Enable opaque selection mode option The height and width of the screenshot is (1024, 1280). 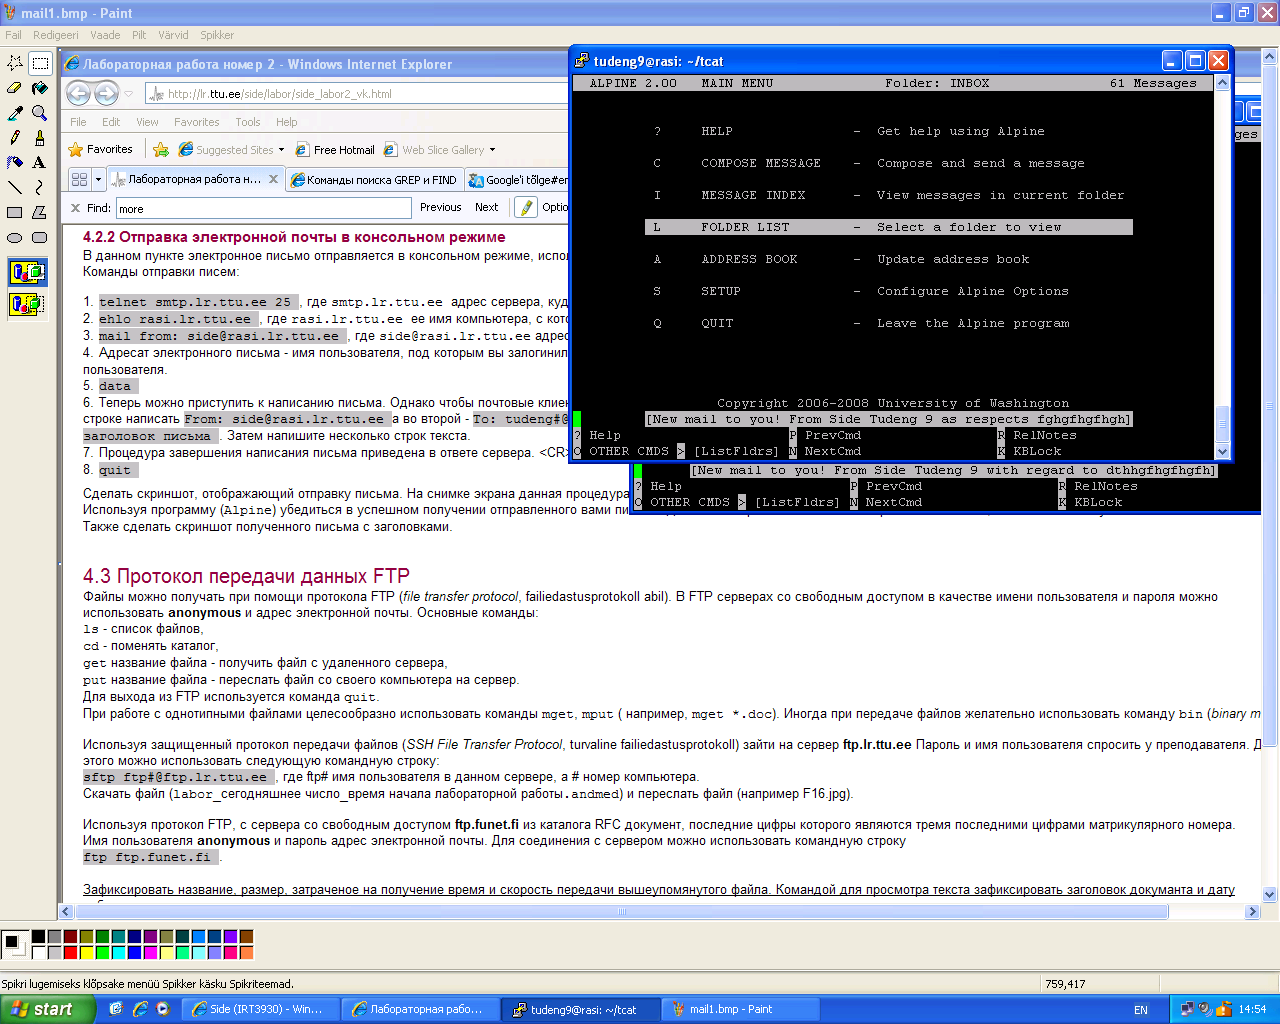pyautogui.click(x=27, y=271)
